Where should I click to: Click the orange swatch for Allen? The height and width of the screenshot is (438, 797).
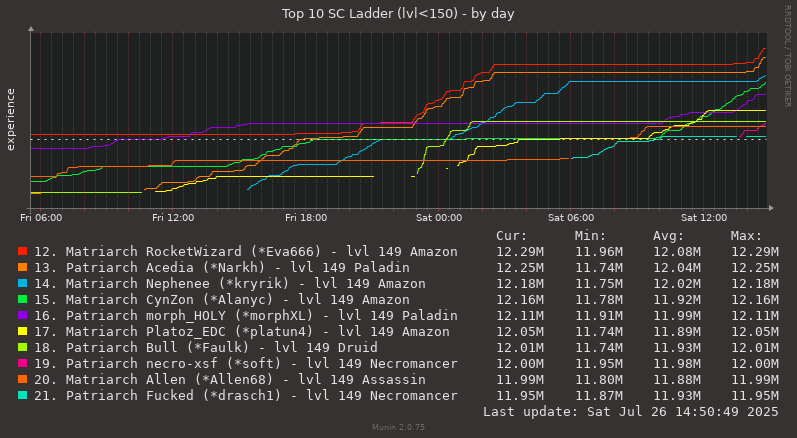tap(22, 380)
